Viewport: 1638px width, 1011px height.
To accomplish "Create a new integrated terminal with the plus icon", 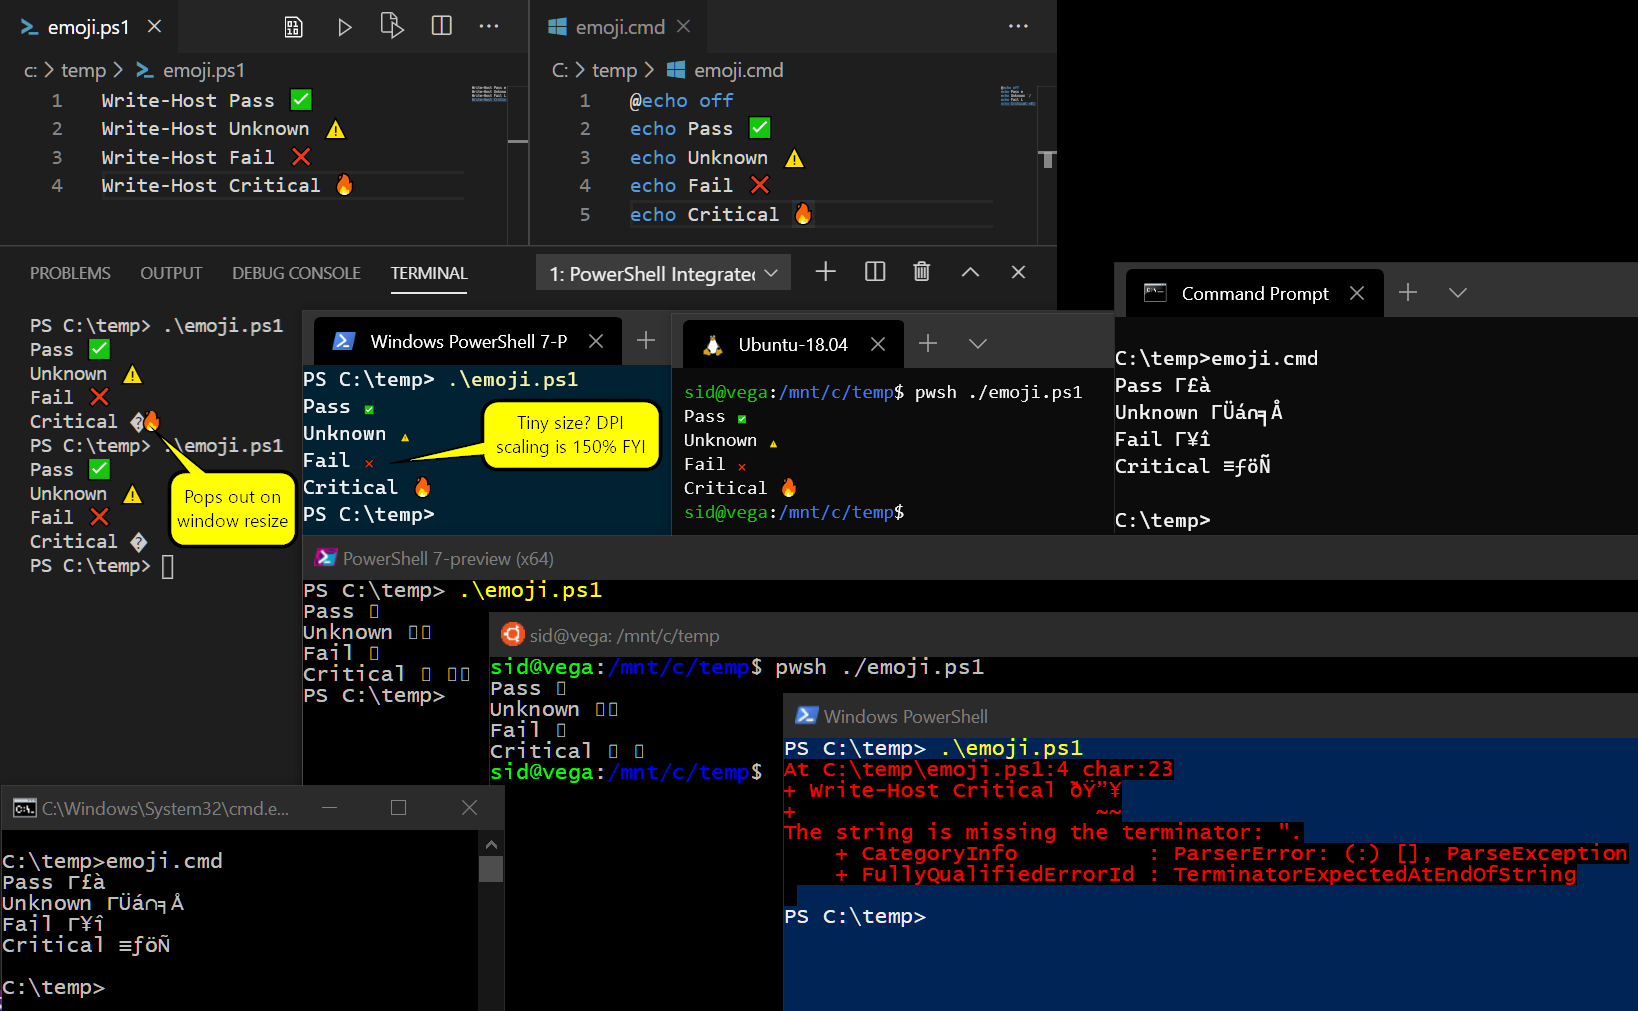I will 825,271.
